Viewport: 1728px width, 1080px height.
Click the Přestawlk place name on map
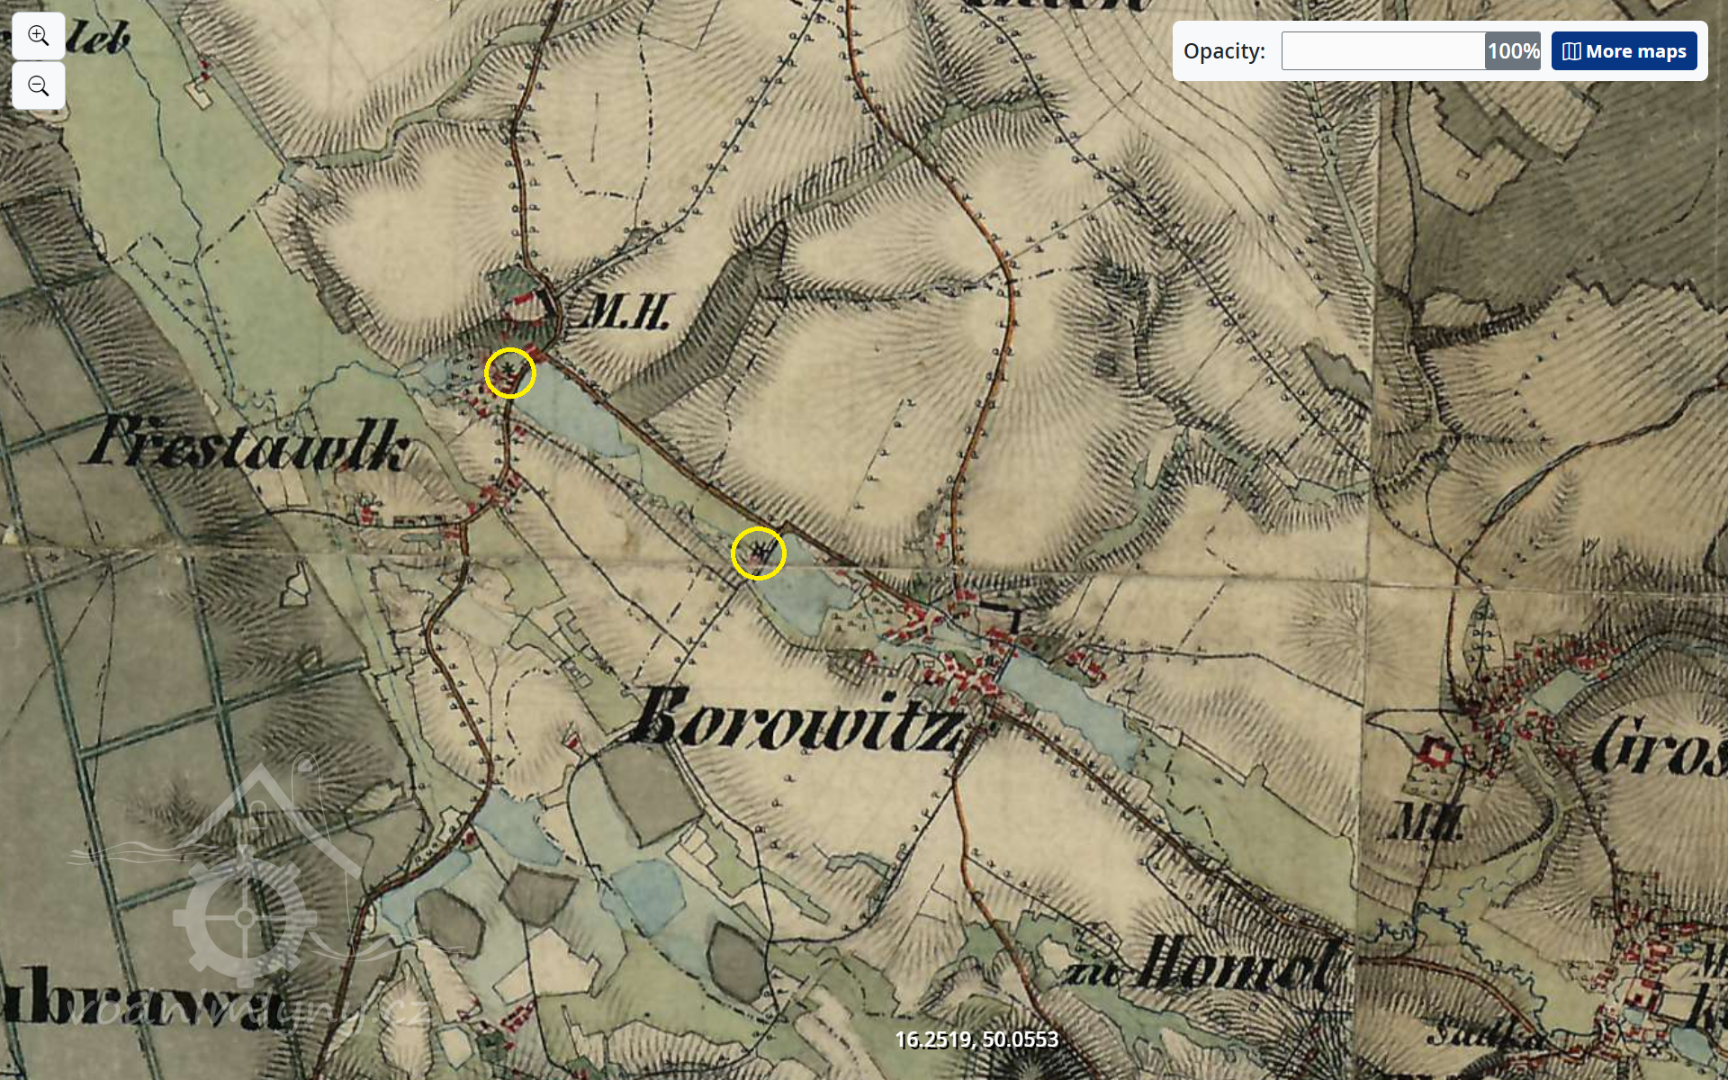point(248,443)
